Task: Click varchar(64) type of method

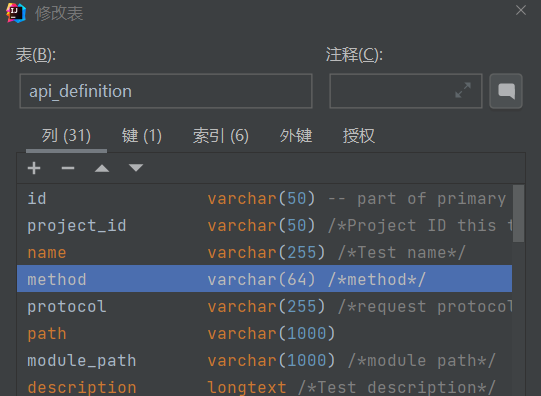Action: click(x=261, y=279)
